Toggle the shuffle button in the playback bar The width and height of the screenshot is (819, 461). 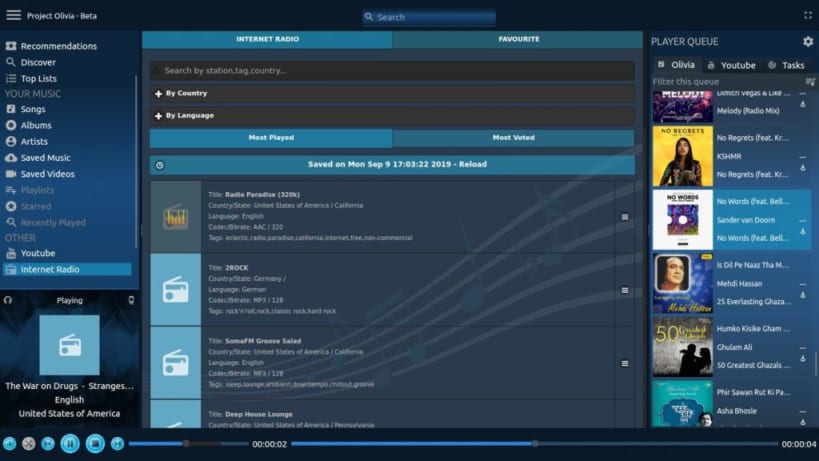tap(29, 444)
